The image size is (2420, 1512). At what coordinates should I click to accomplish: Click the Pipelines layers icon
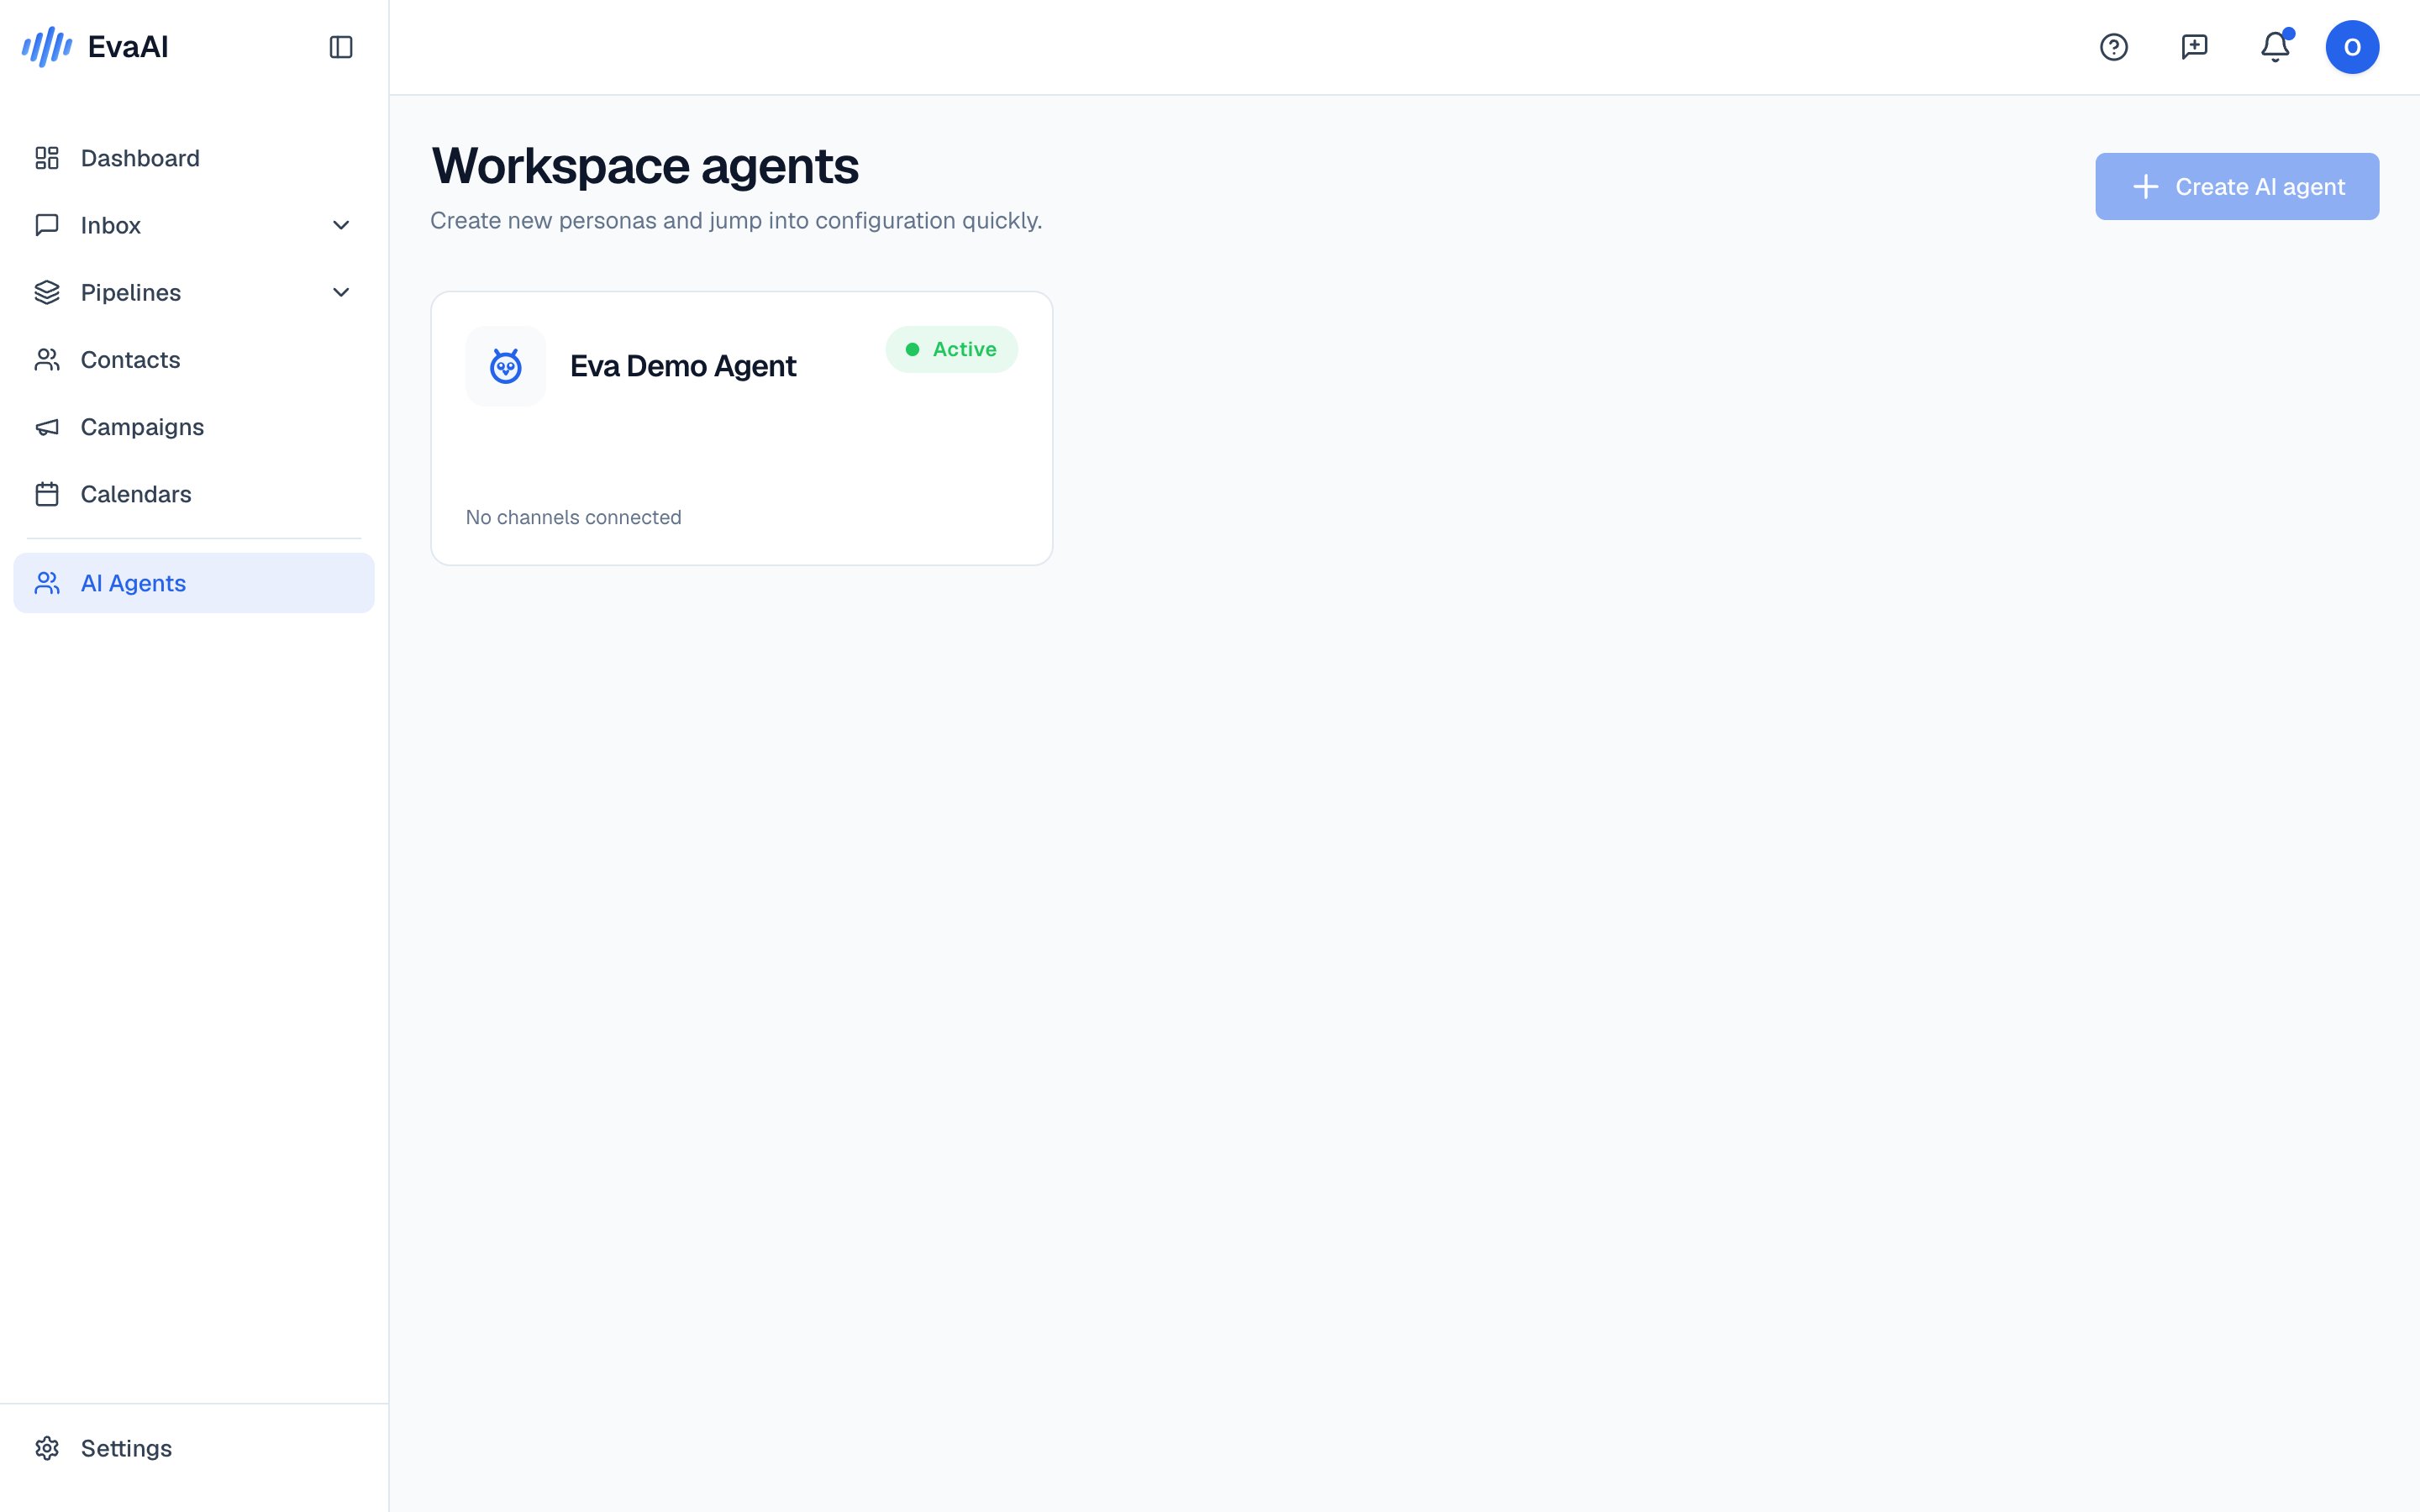[x=47, y=292]
